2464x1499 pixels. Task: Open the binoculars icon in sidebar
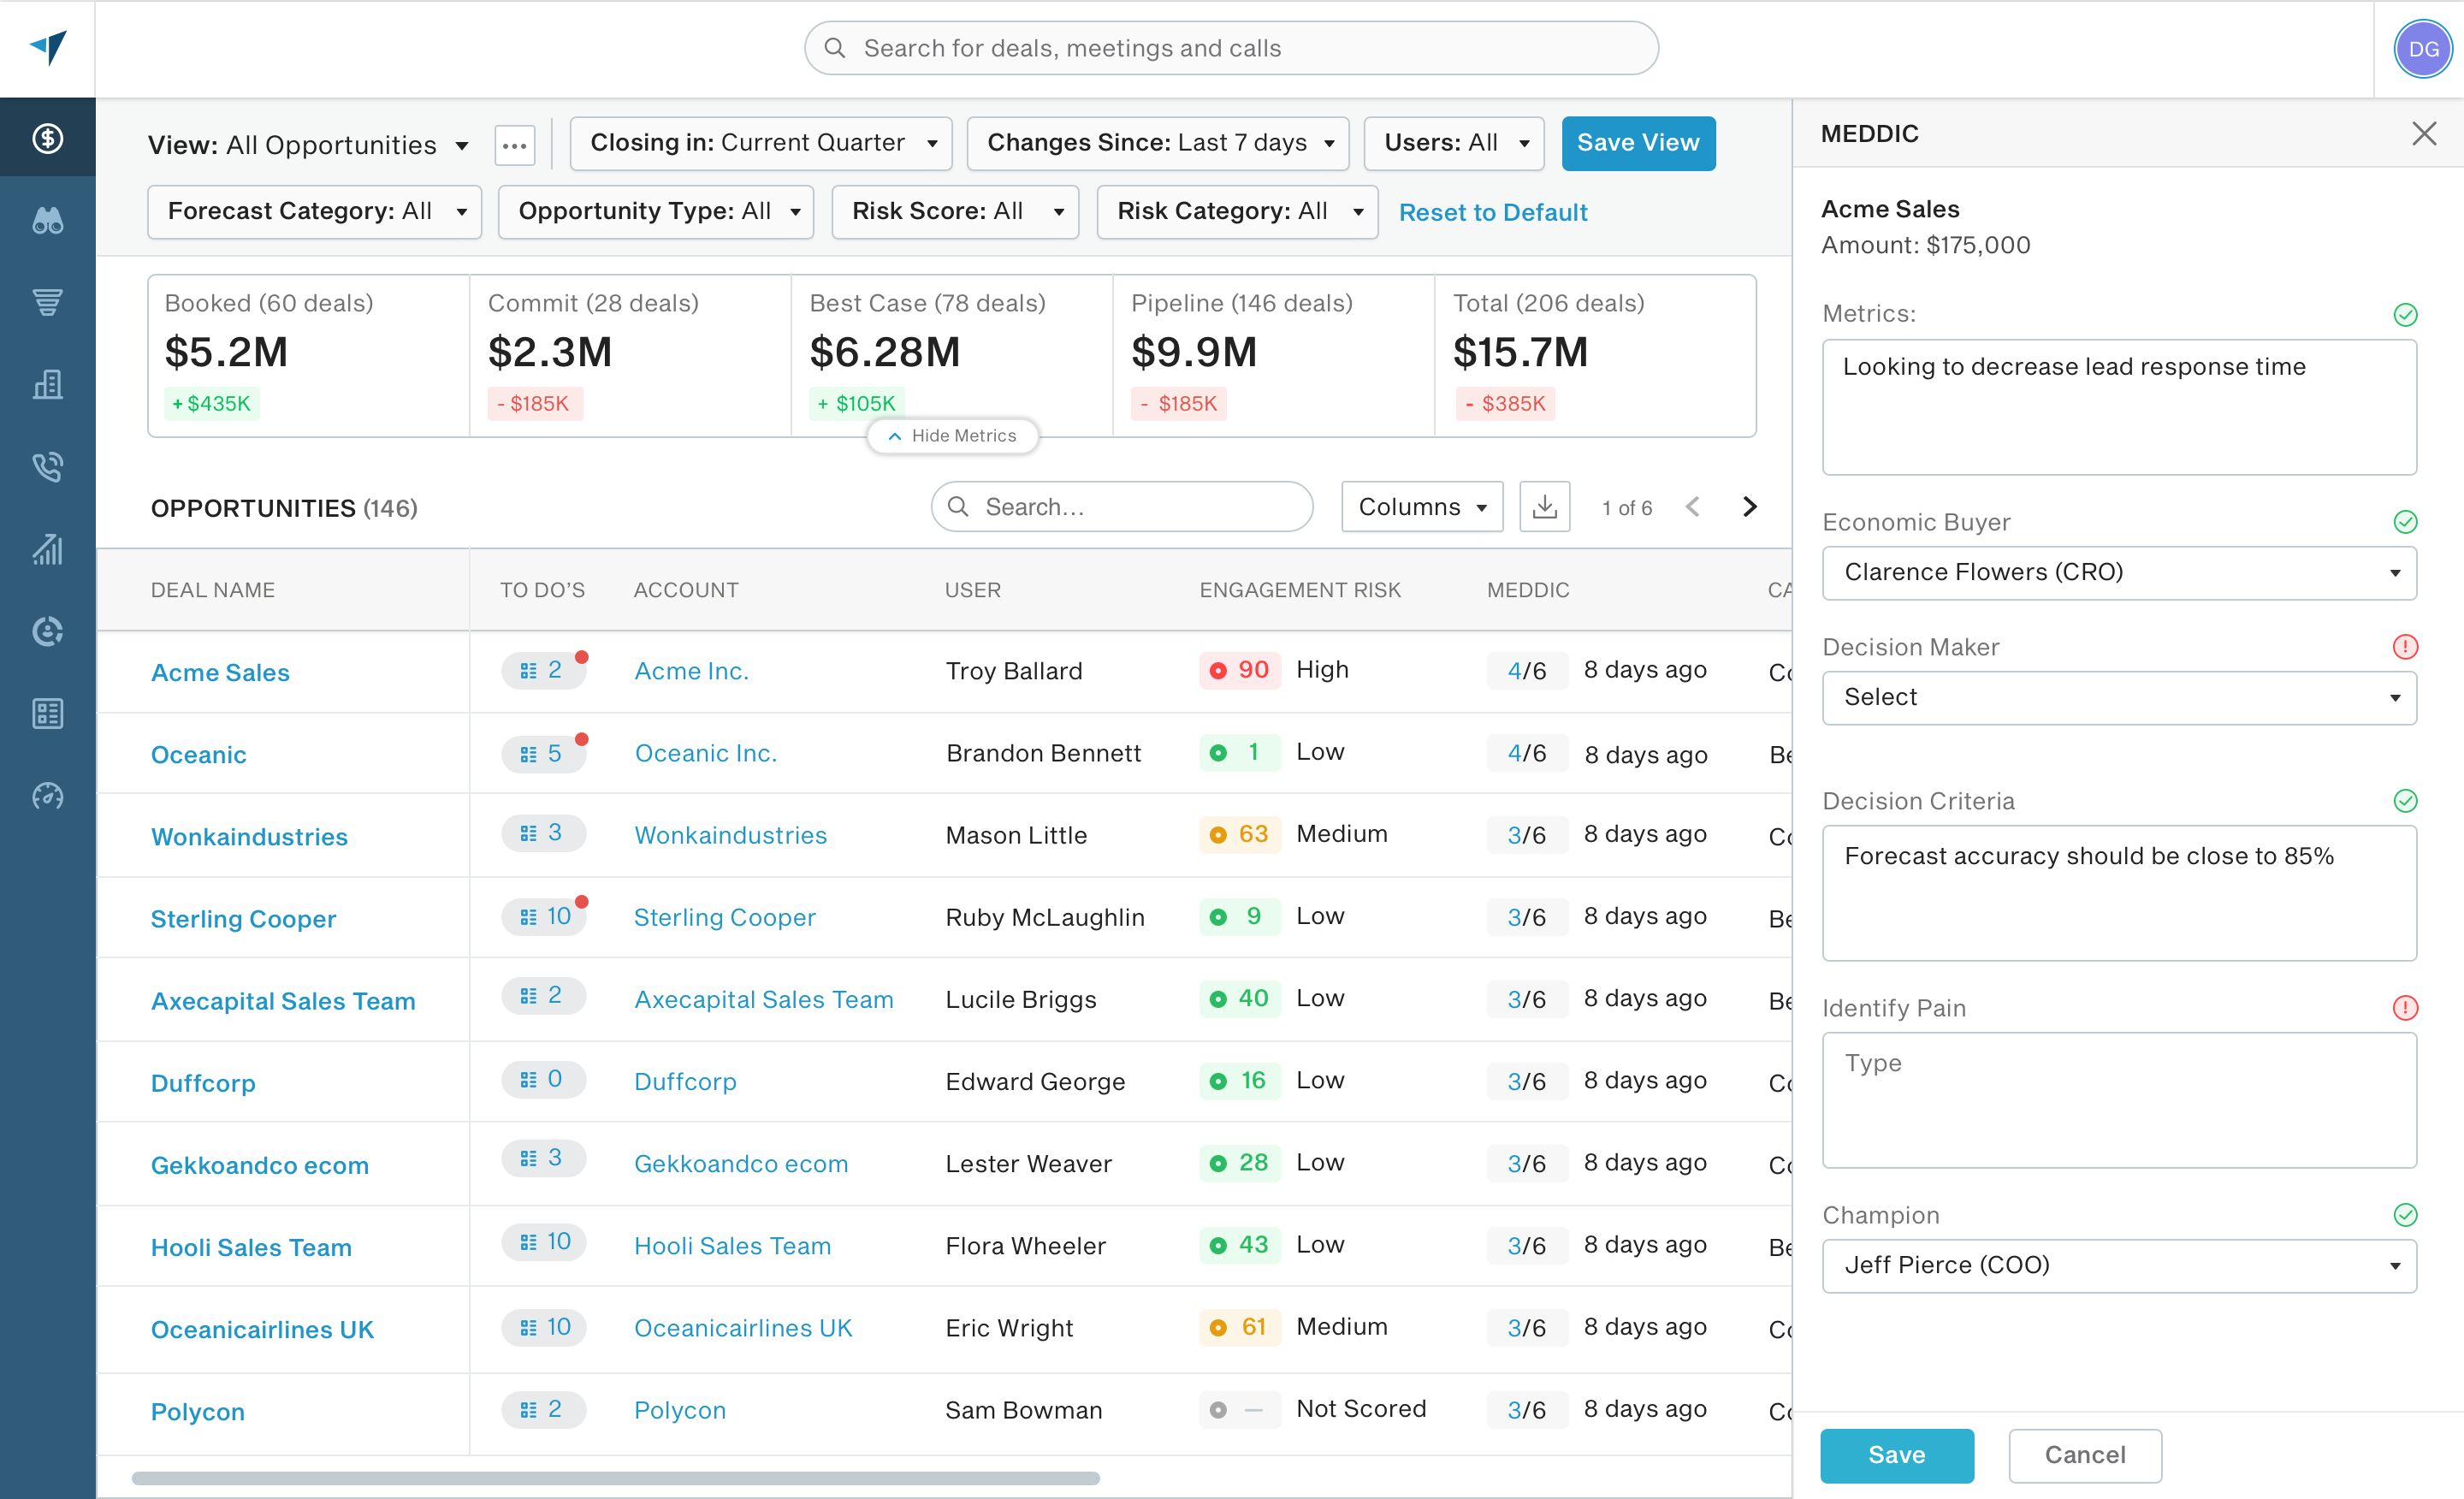point(47,220)
